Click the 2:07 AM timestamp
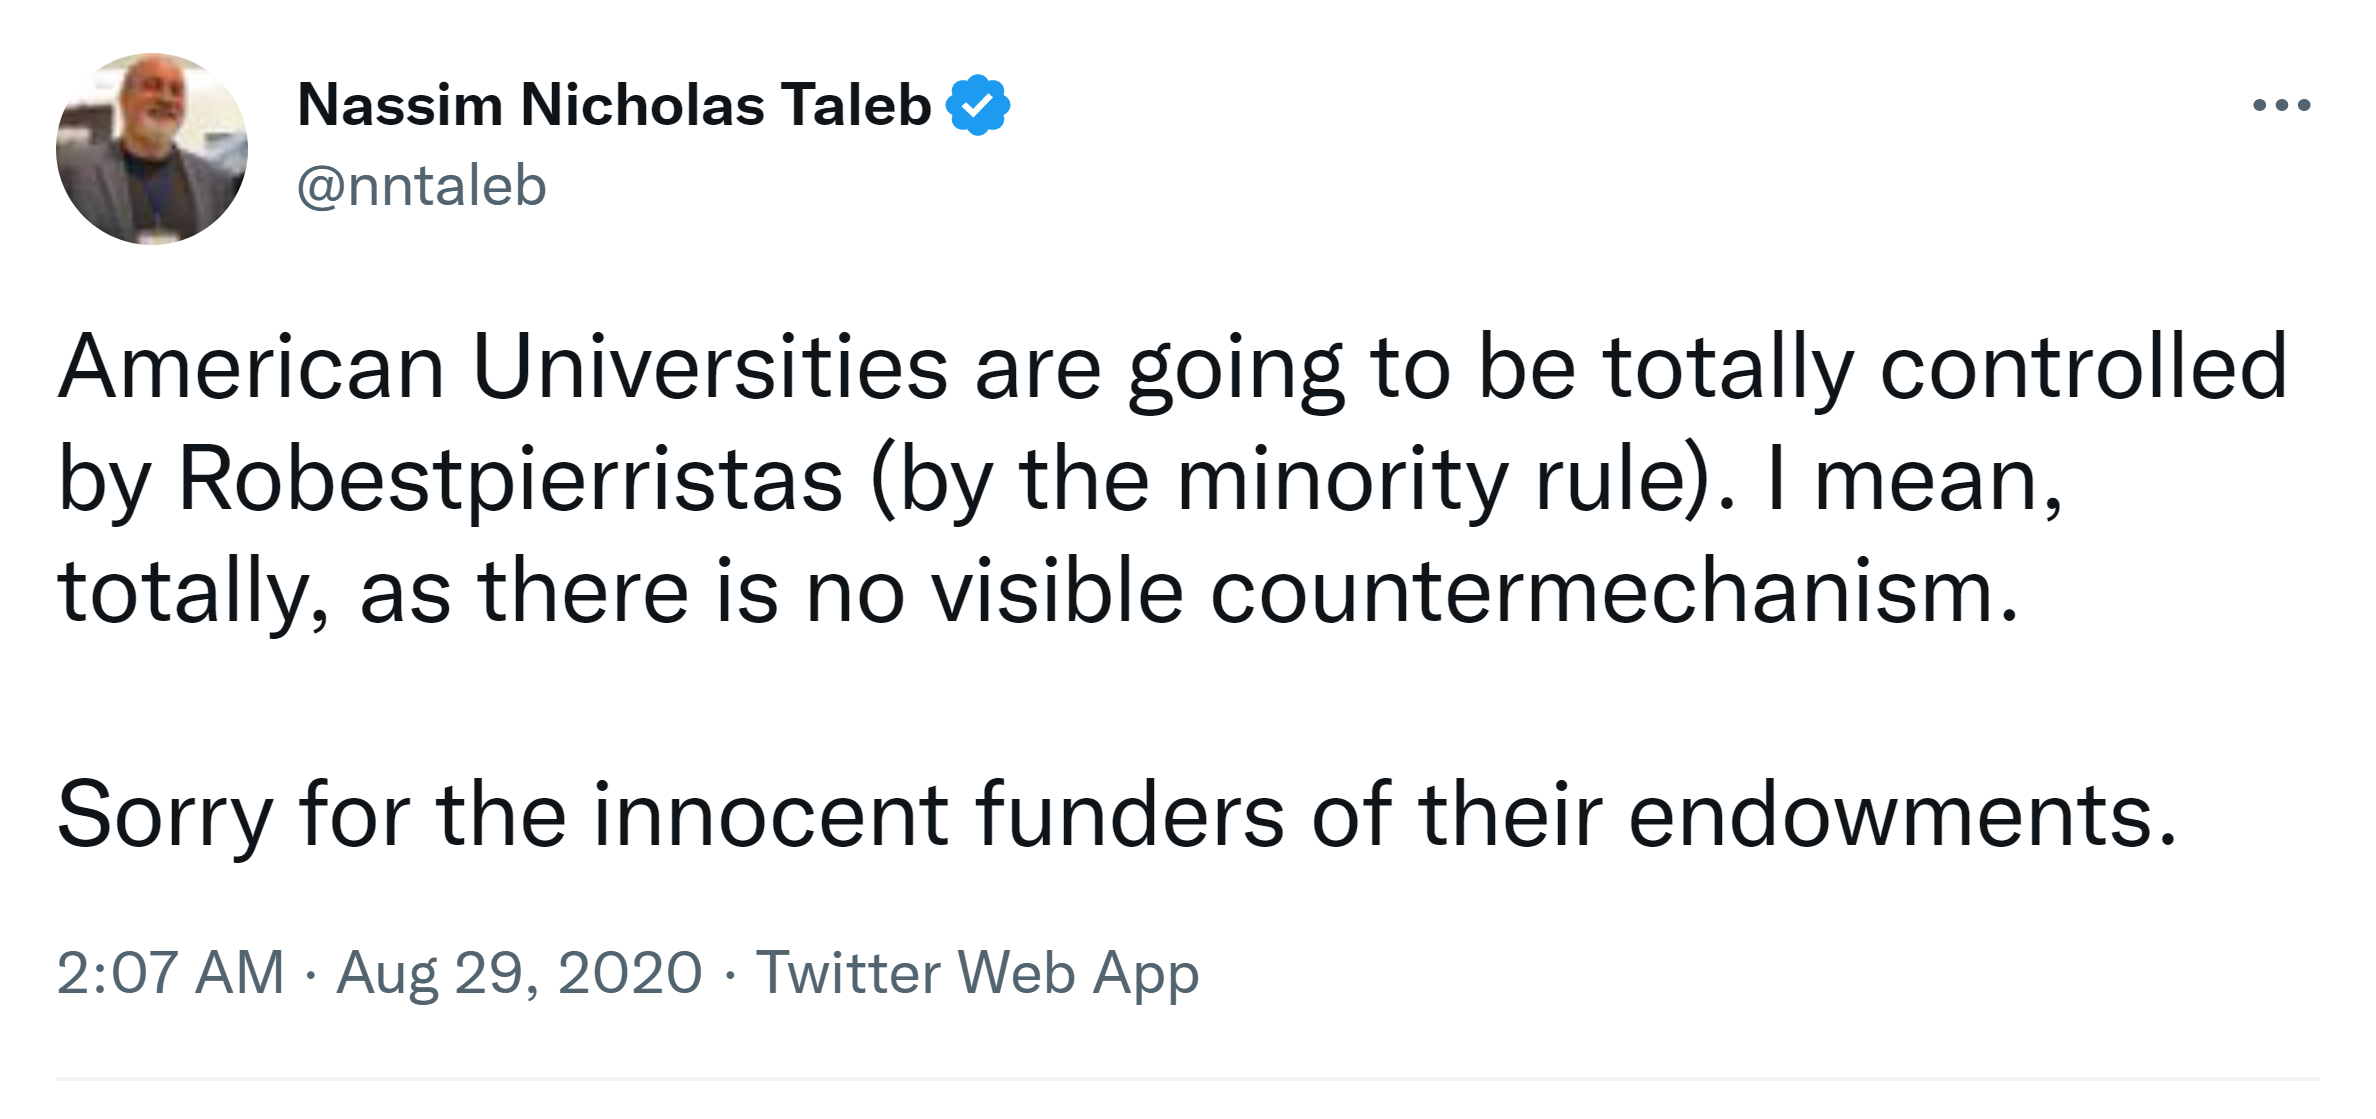This screenshot has width=2376, height=1119. 170,972
